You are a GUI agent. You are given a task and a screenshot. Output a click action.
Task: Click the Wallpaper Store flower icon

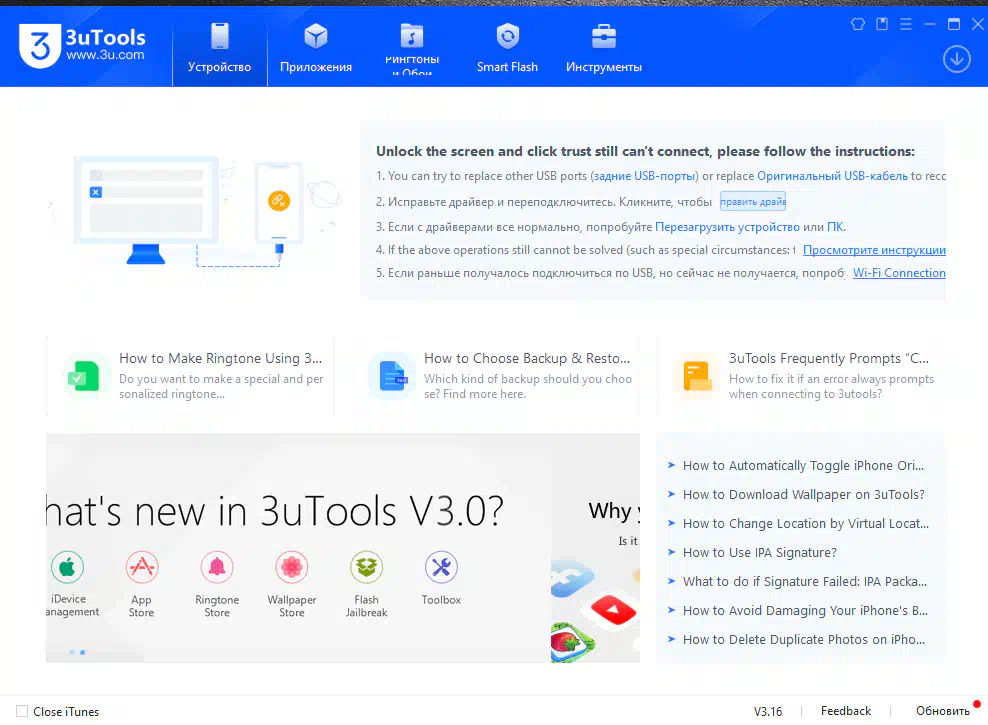pos(292,567)
